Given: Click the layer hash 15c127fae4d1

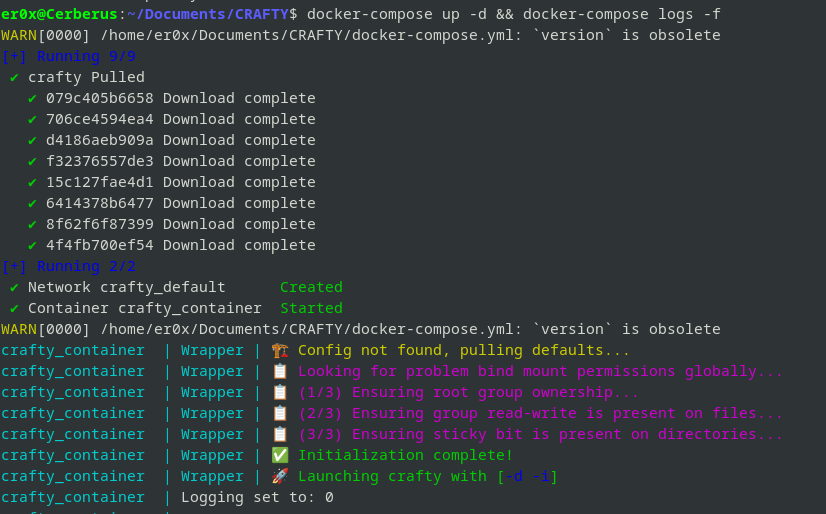Looking at the screenshot, I should coord(100,183).
